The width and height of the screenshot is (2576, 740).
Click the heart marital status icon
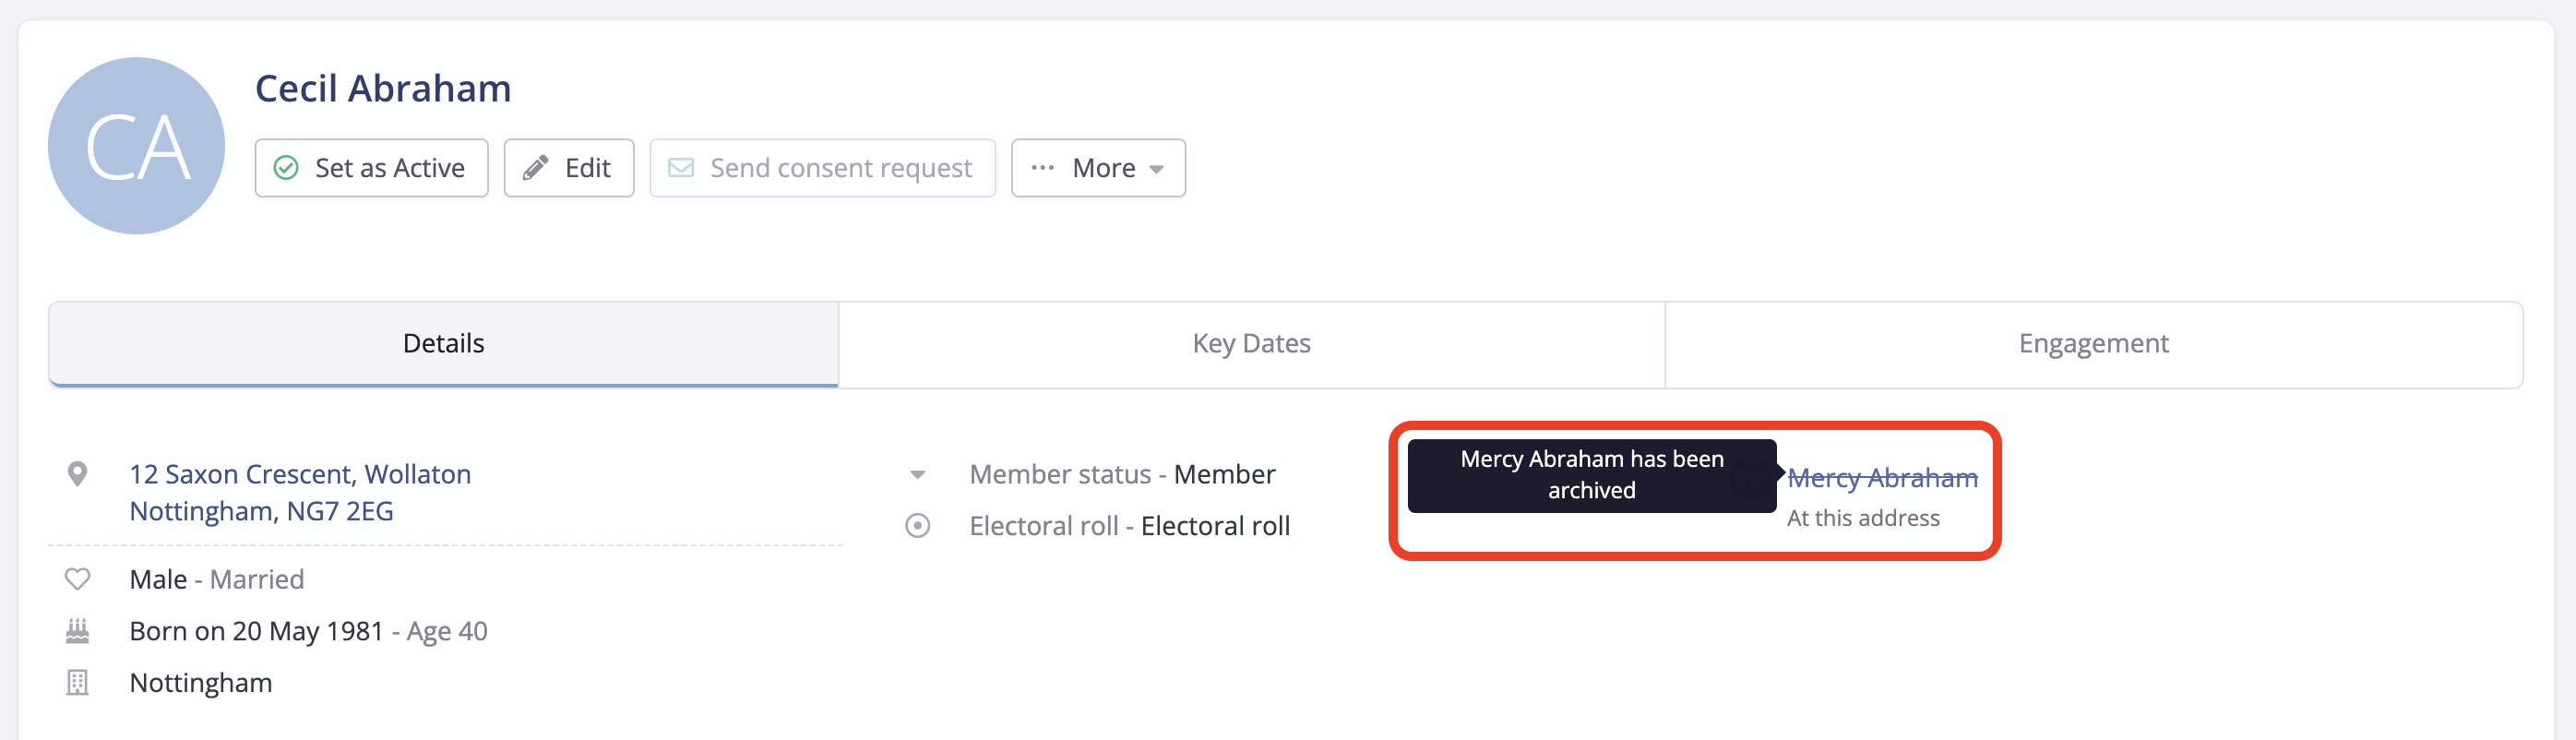tap(77, 579)
